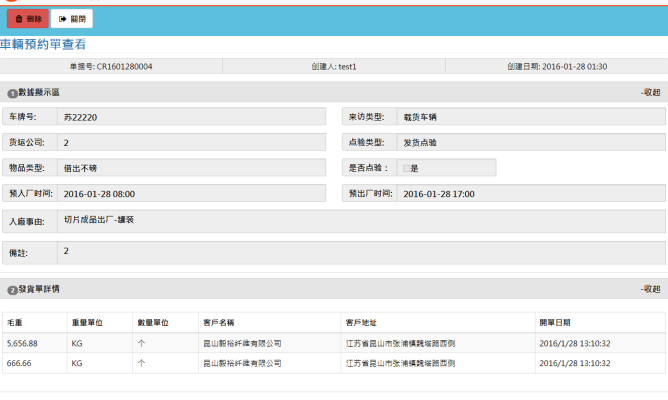Click the red 刪除 delete button
The width and height of the screenshot is (668, 400).
(x=27, y=18)
